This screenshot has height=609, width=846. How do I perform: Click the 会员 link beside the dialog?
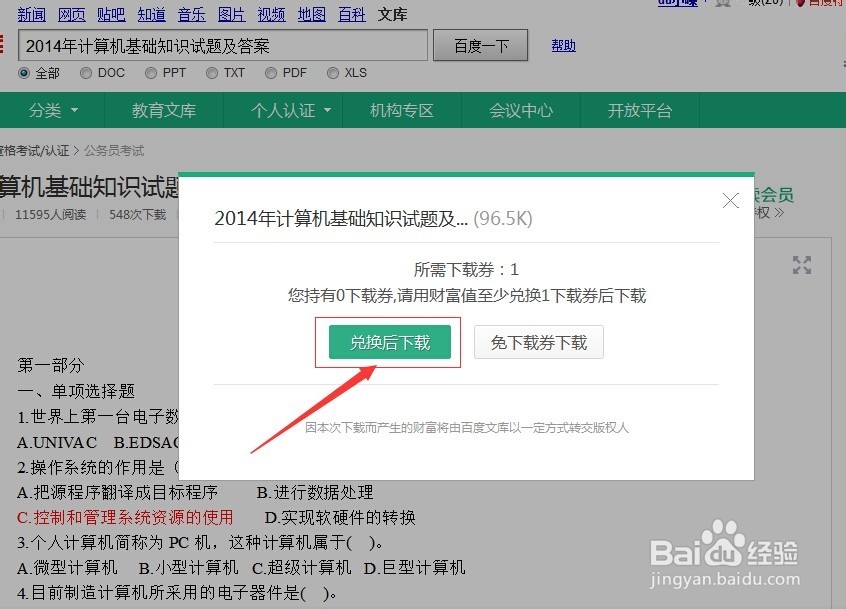[774, 195]
